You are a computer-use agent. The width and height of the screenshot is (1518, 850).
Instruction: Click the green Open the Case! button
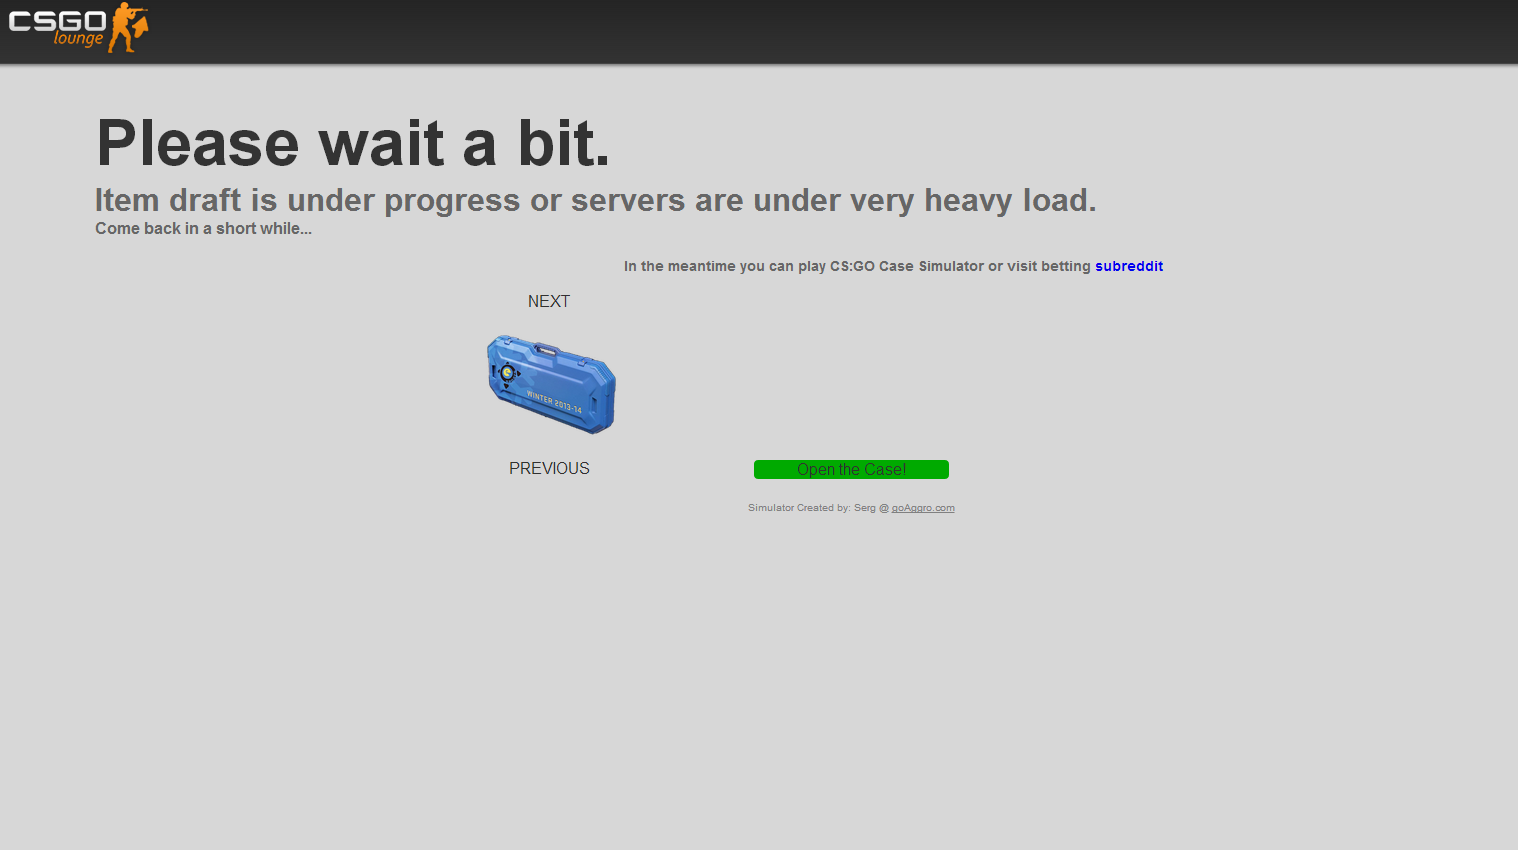point(851,469)
